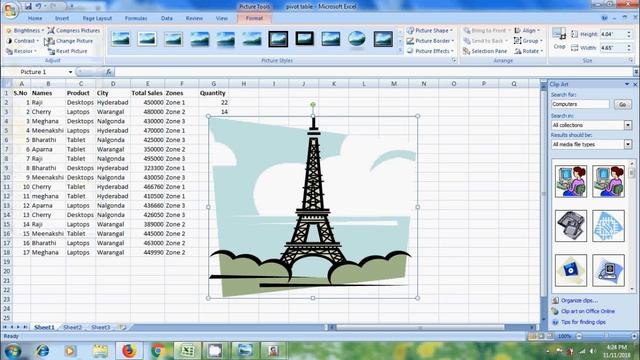This screenshot has height=360, width=640.
Task: Click Compress Pictures
Action: [x=73, y=31]
